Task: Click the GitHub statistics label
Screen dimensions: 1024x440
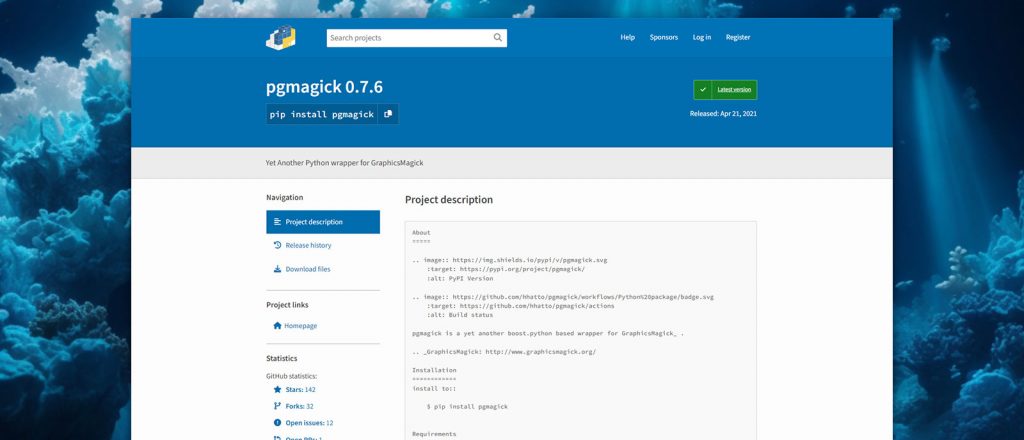Action: tap(291, 376)
